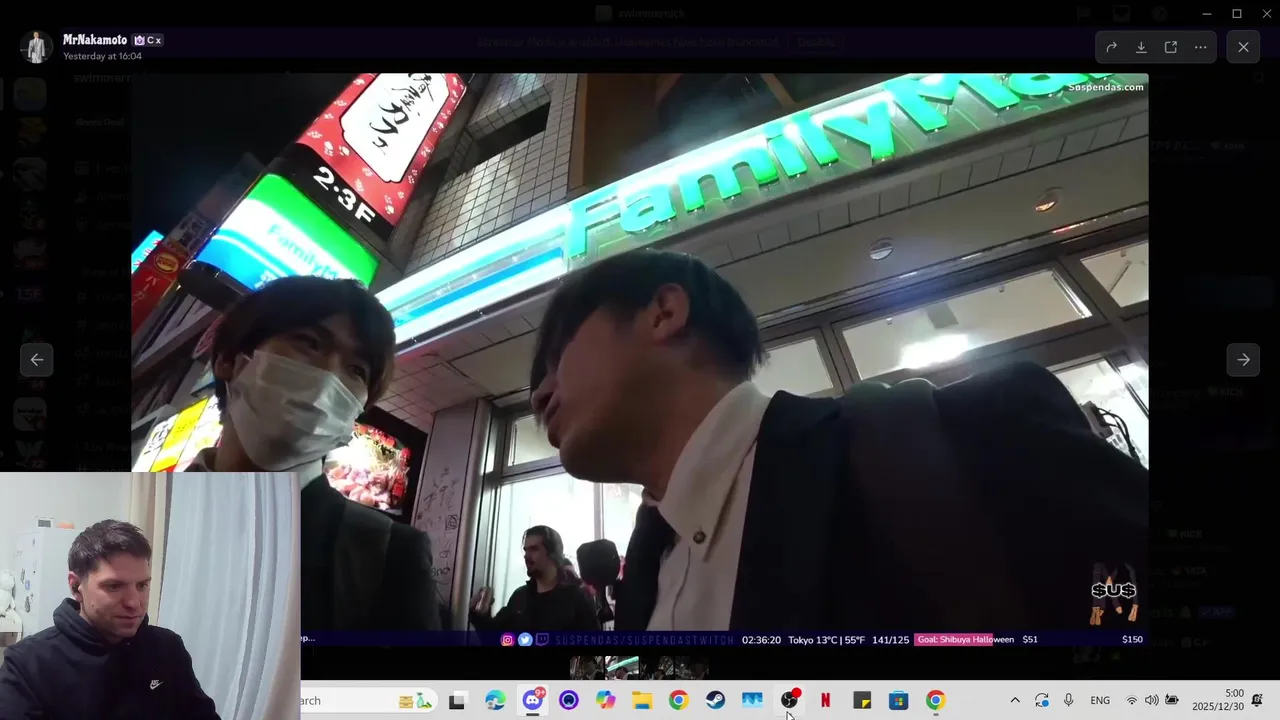Click the Windows taskbar search box

370,701
